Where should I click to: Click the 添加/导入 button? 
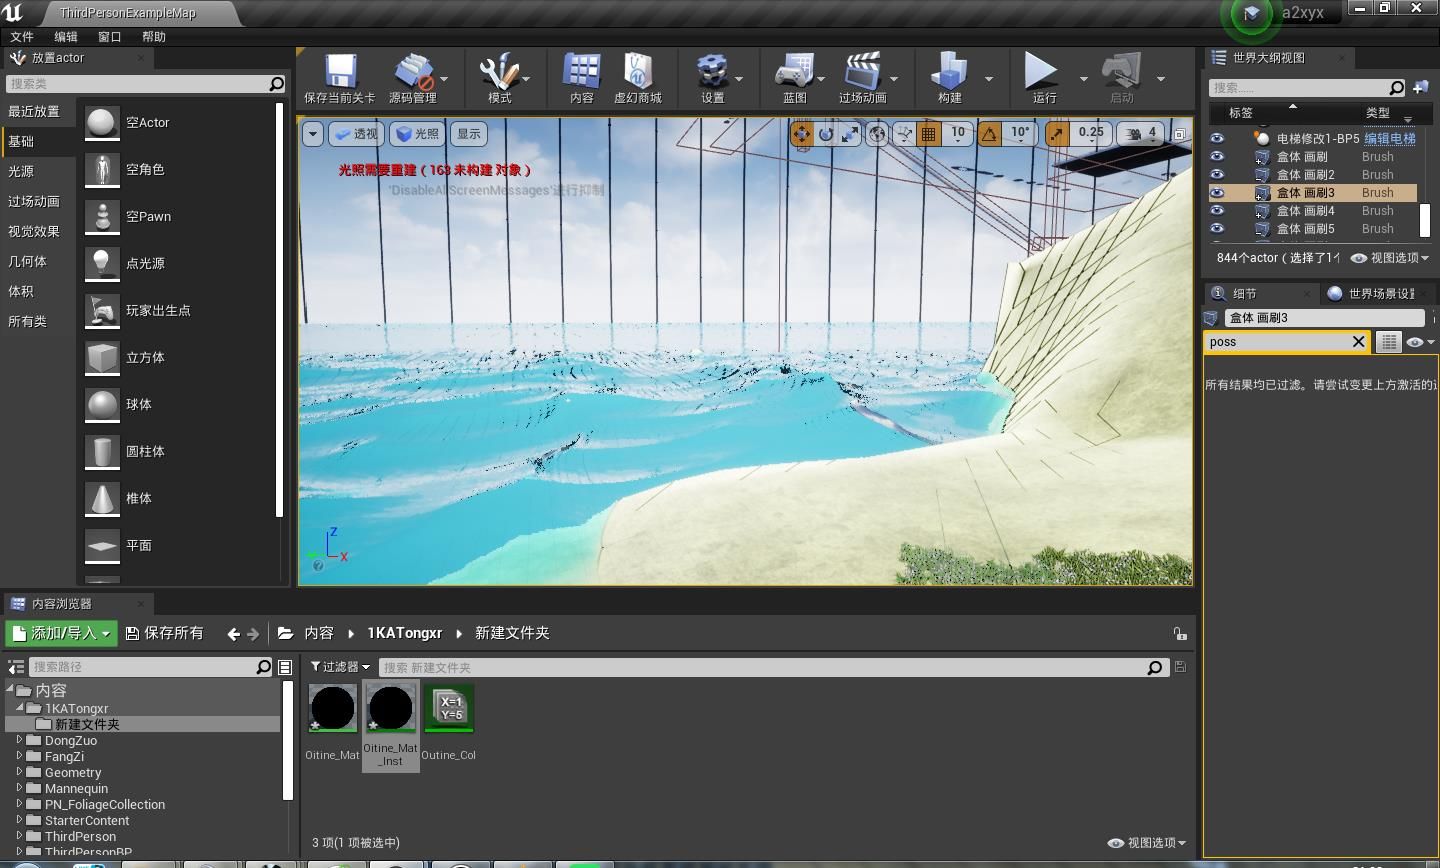[61, 633]
